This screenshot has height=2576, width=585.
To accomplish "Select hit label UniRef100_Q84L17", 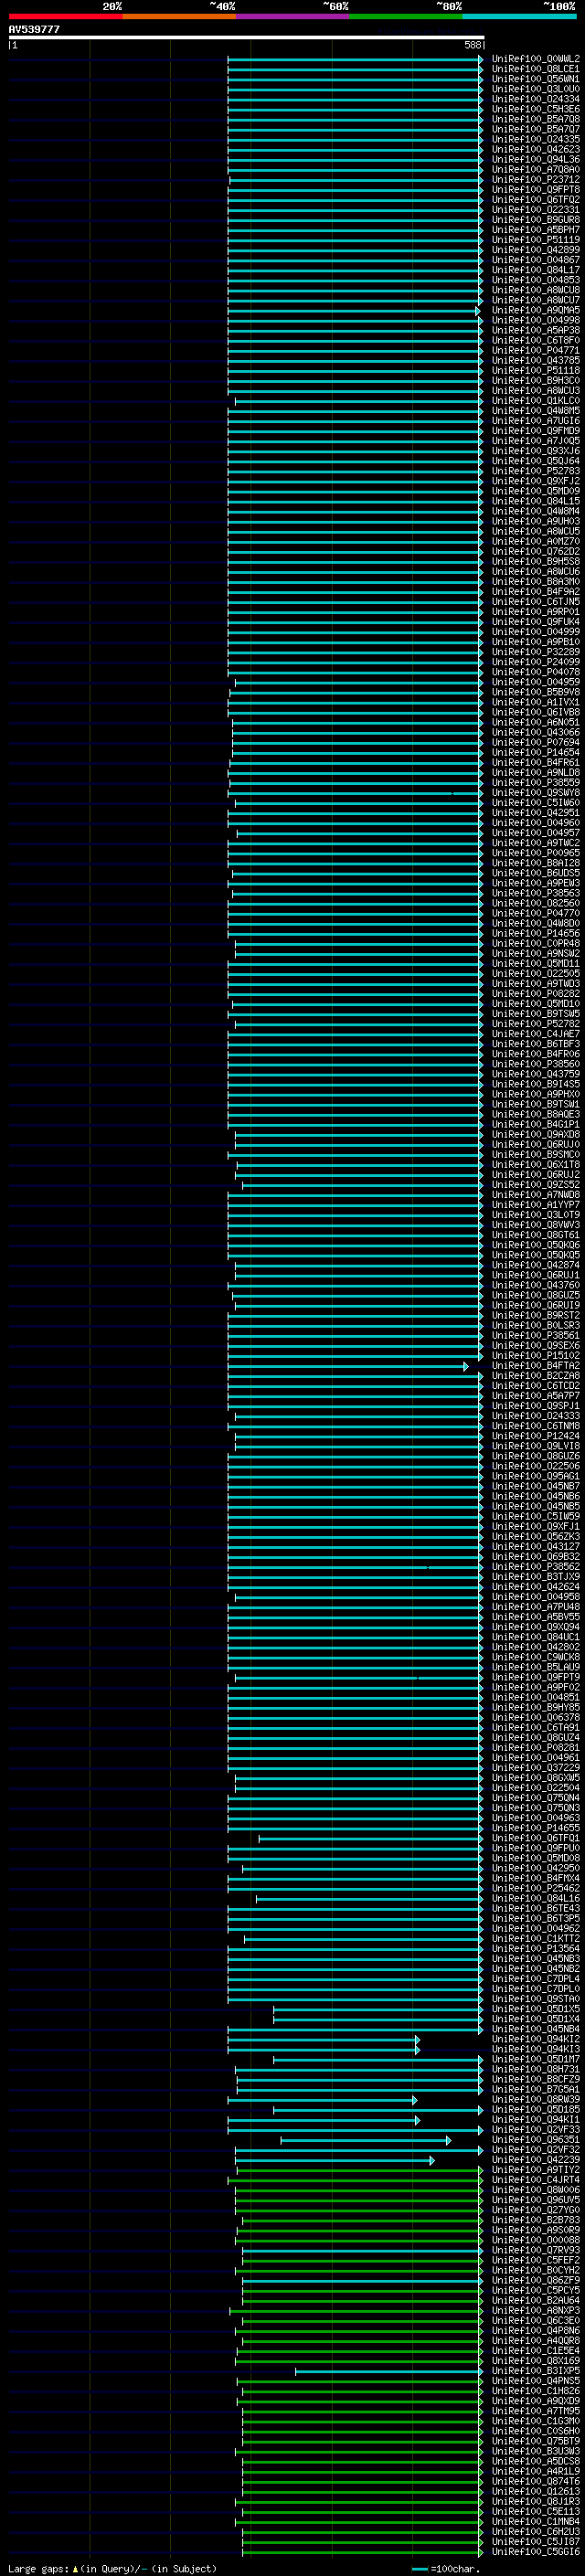I will 536,270.
